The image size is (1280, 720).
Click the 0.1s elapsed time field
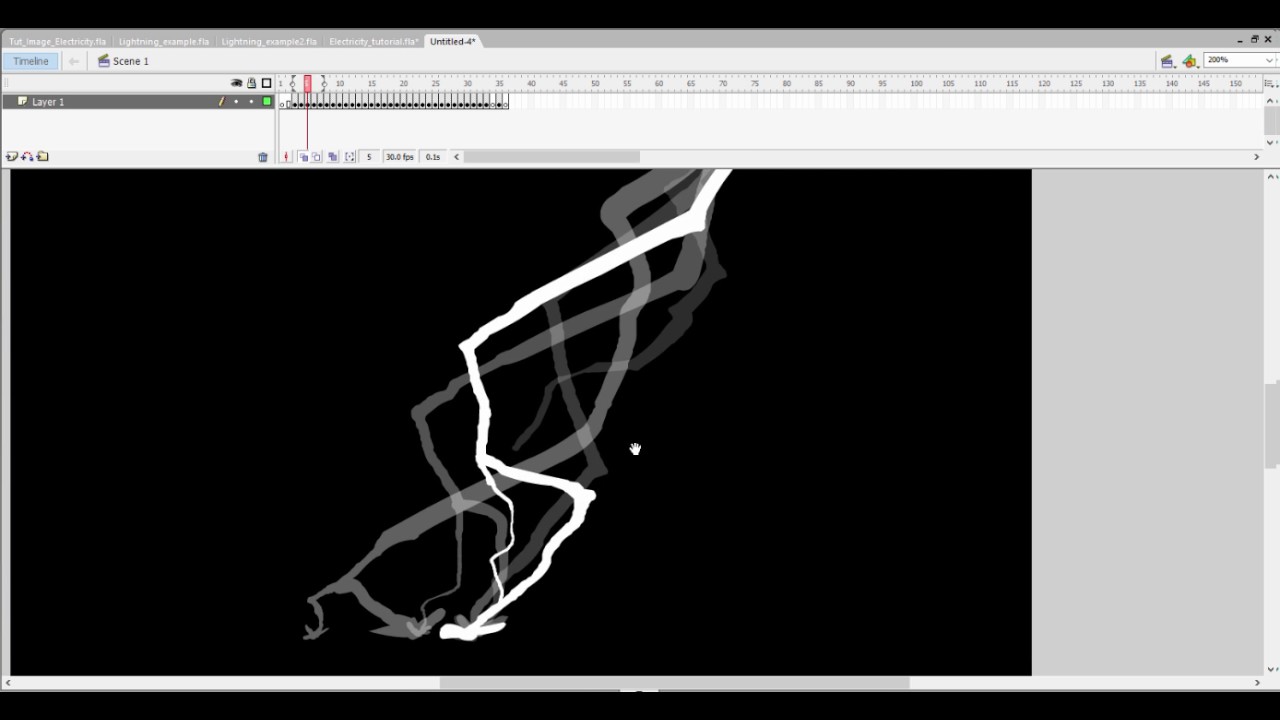coord(433,157)
